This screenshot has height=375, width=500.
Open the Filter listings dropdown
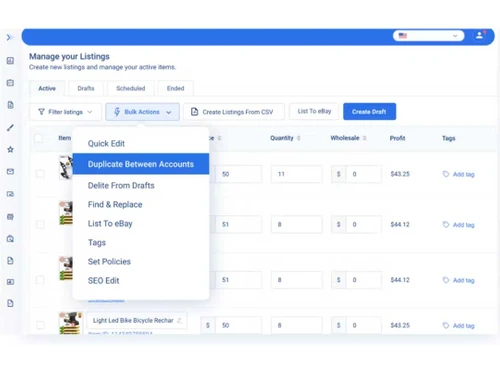(x=65, y=112)
